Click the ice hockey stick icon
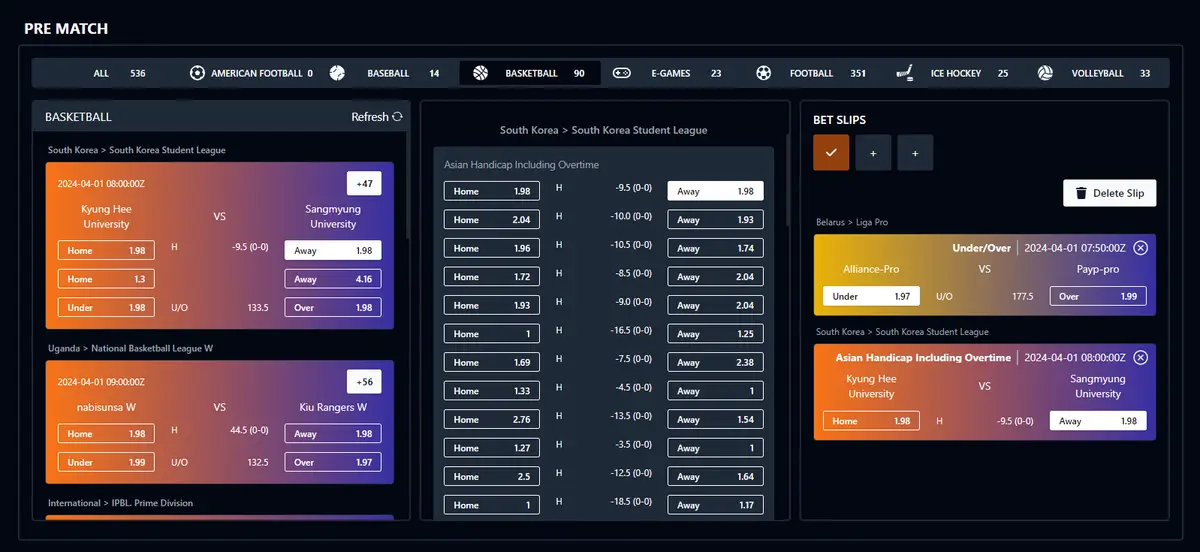1200x552 pixels. pos(905,73)
